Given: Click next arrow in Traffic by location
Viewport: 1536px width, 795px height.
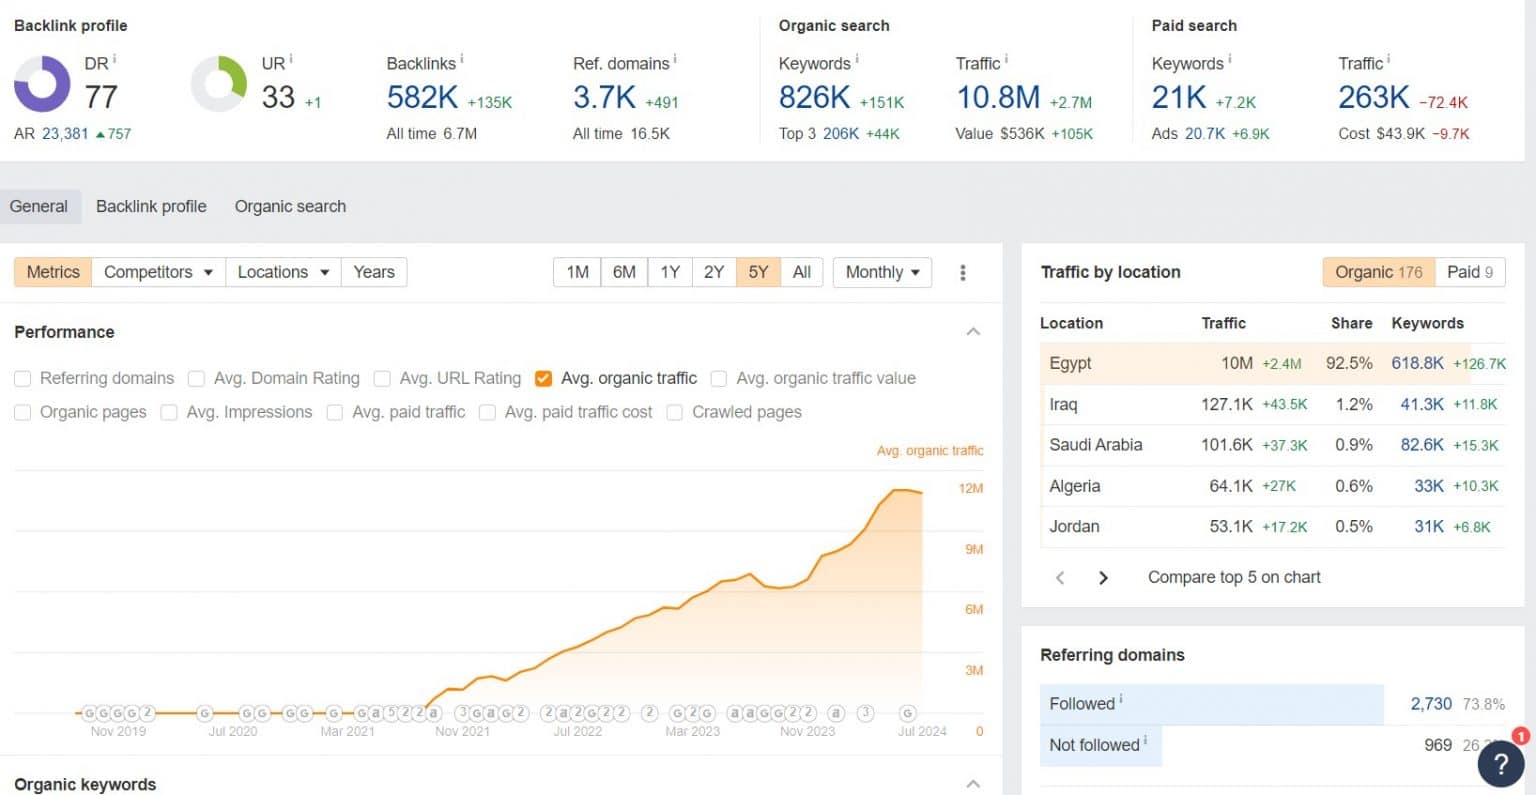Looking at the screenshot, I should (1103, 577).
